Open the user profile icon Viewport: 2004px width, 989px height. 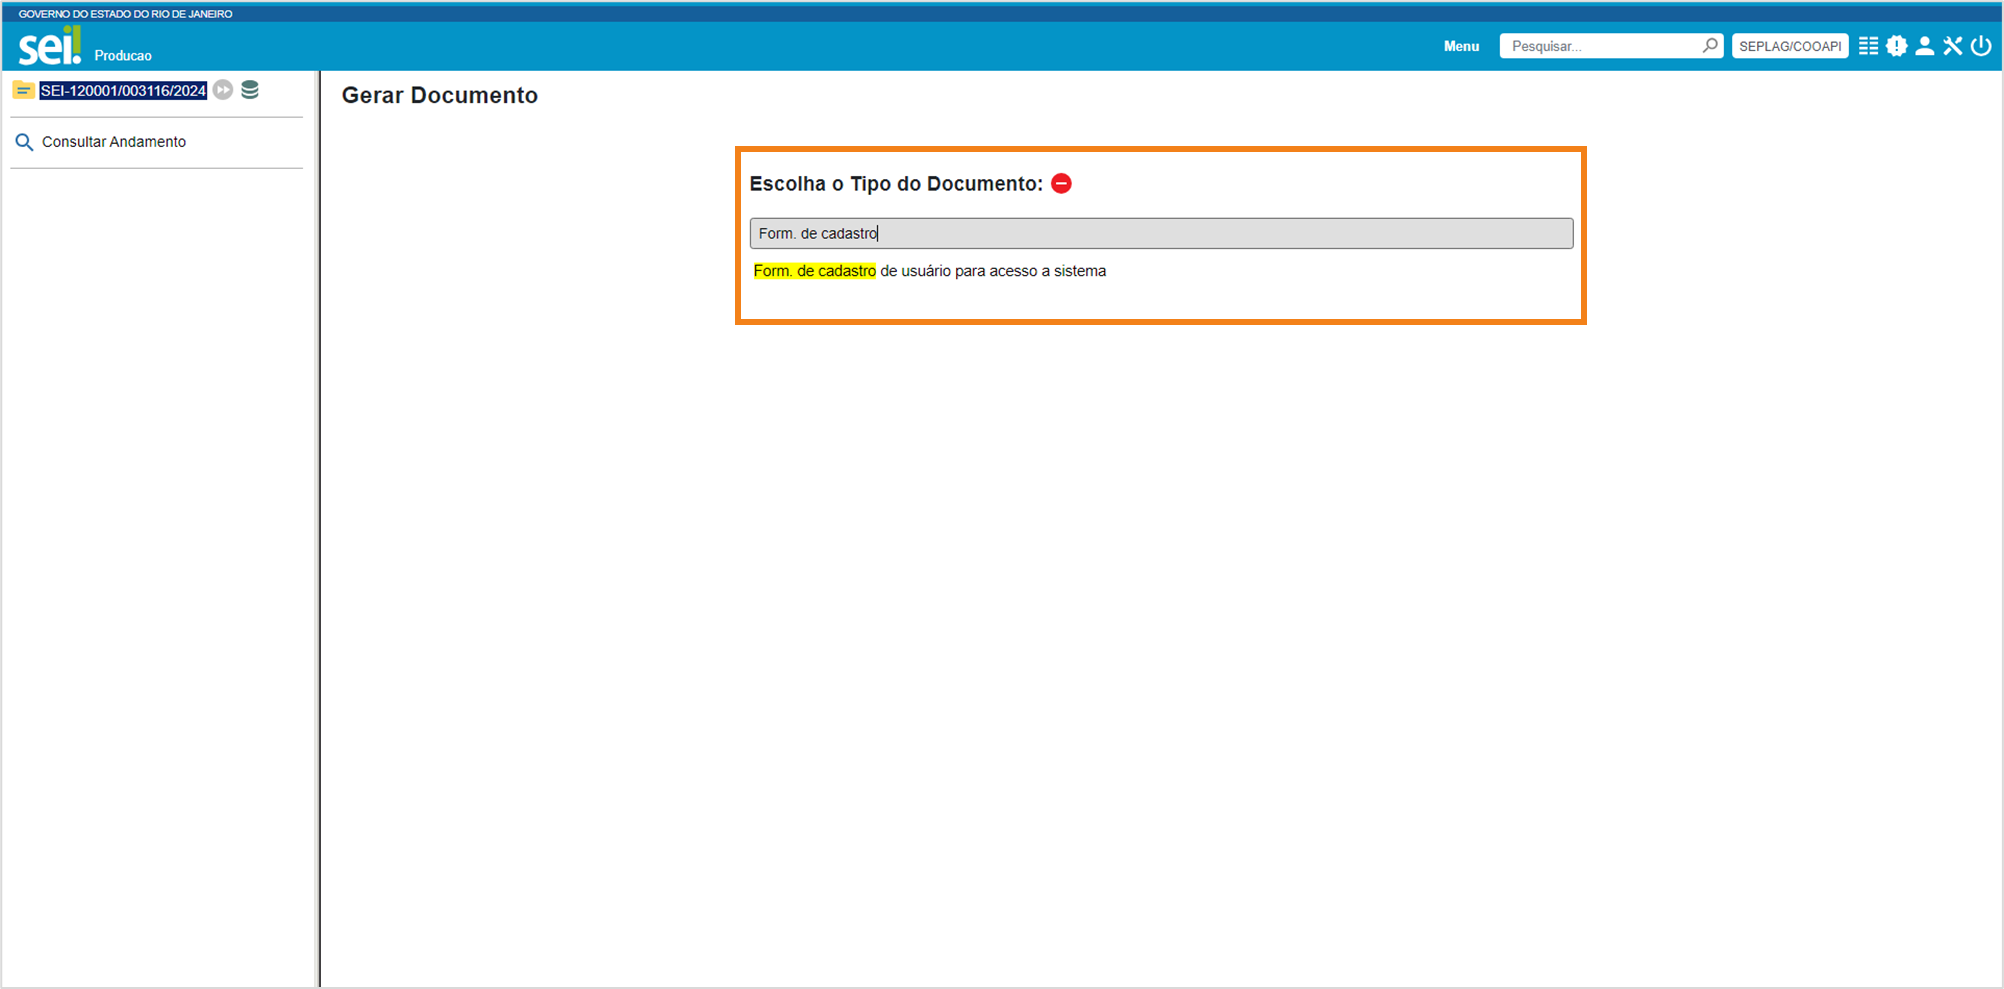(1924, 46)
